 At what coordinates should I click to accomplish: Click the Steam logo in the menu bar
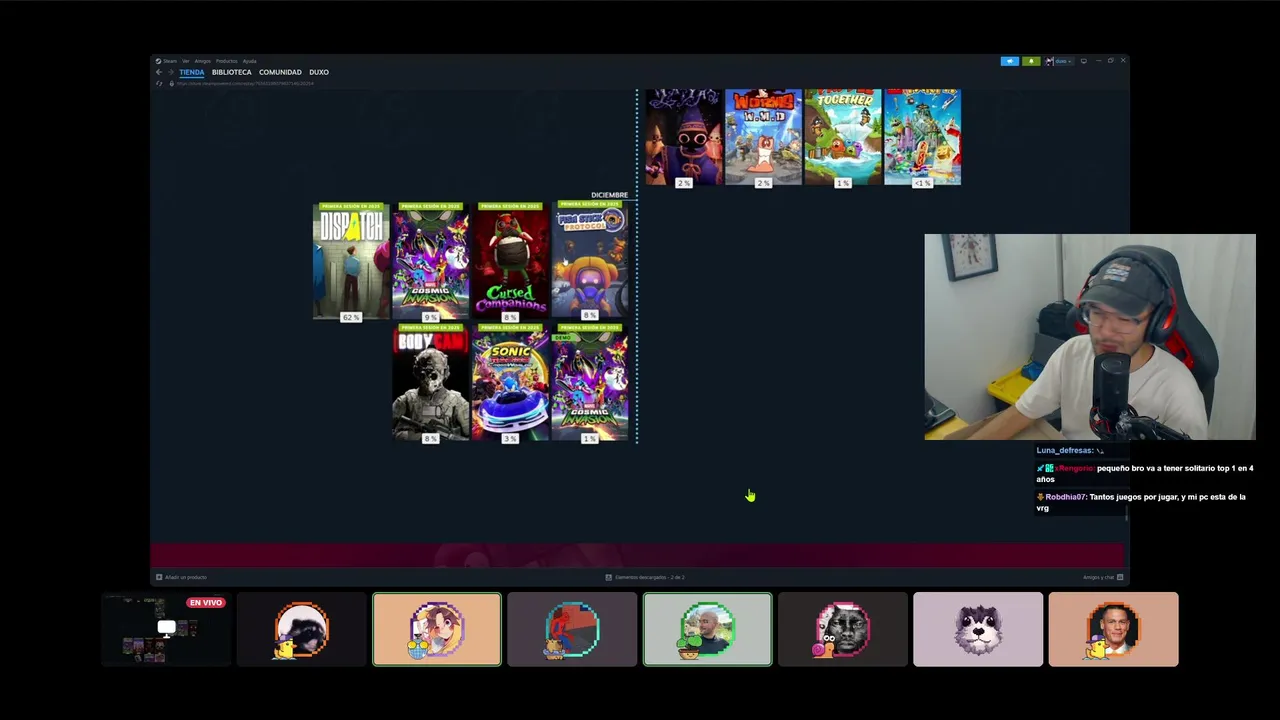pyautogui.click(x=158, y=61)
